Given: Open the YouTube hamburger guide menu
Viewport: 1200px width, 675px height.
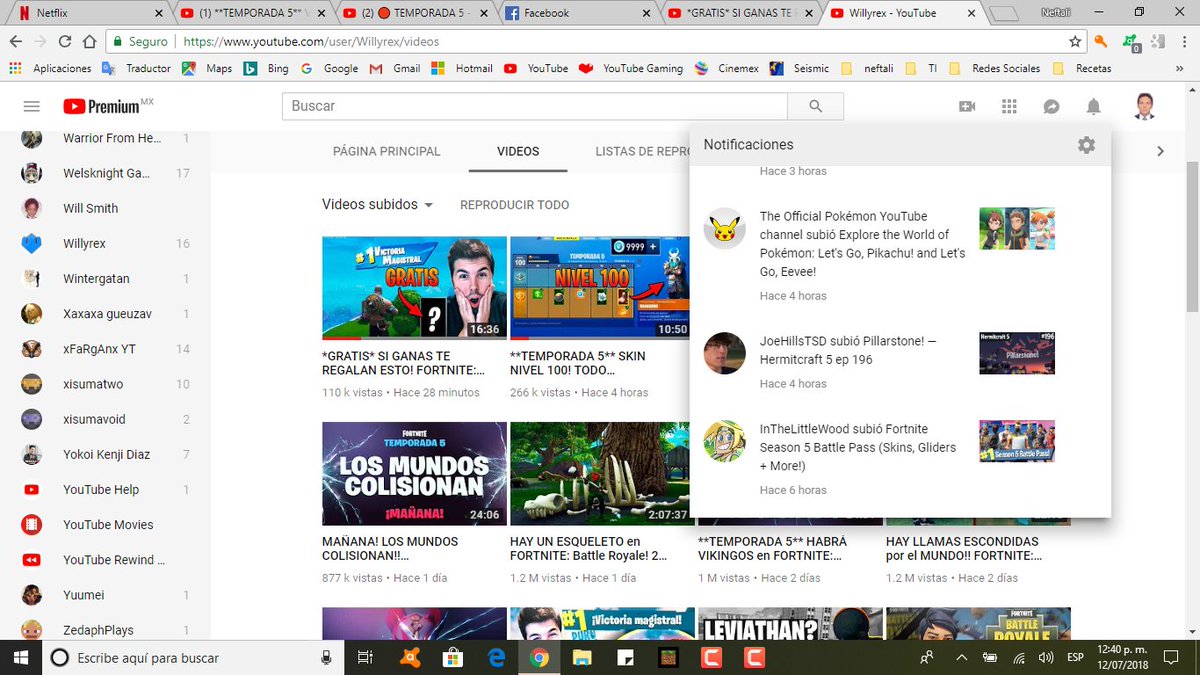Looking at the screenshot, I should 31,106.
